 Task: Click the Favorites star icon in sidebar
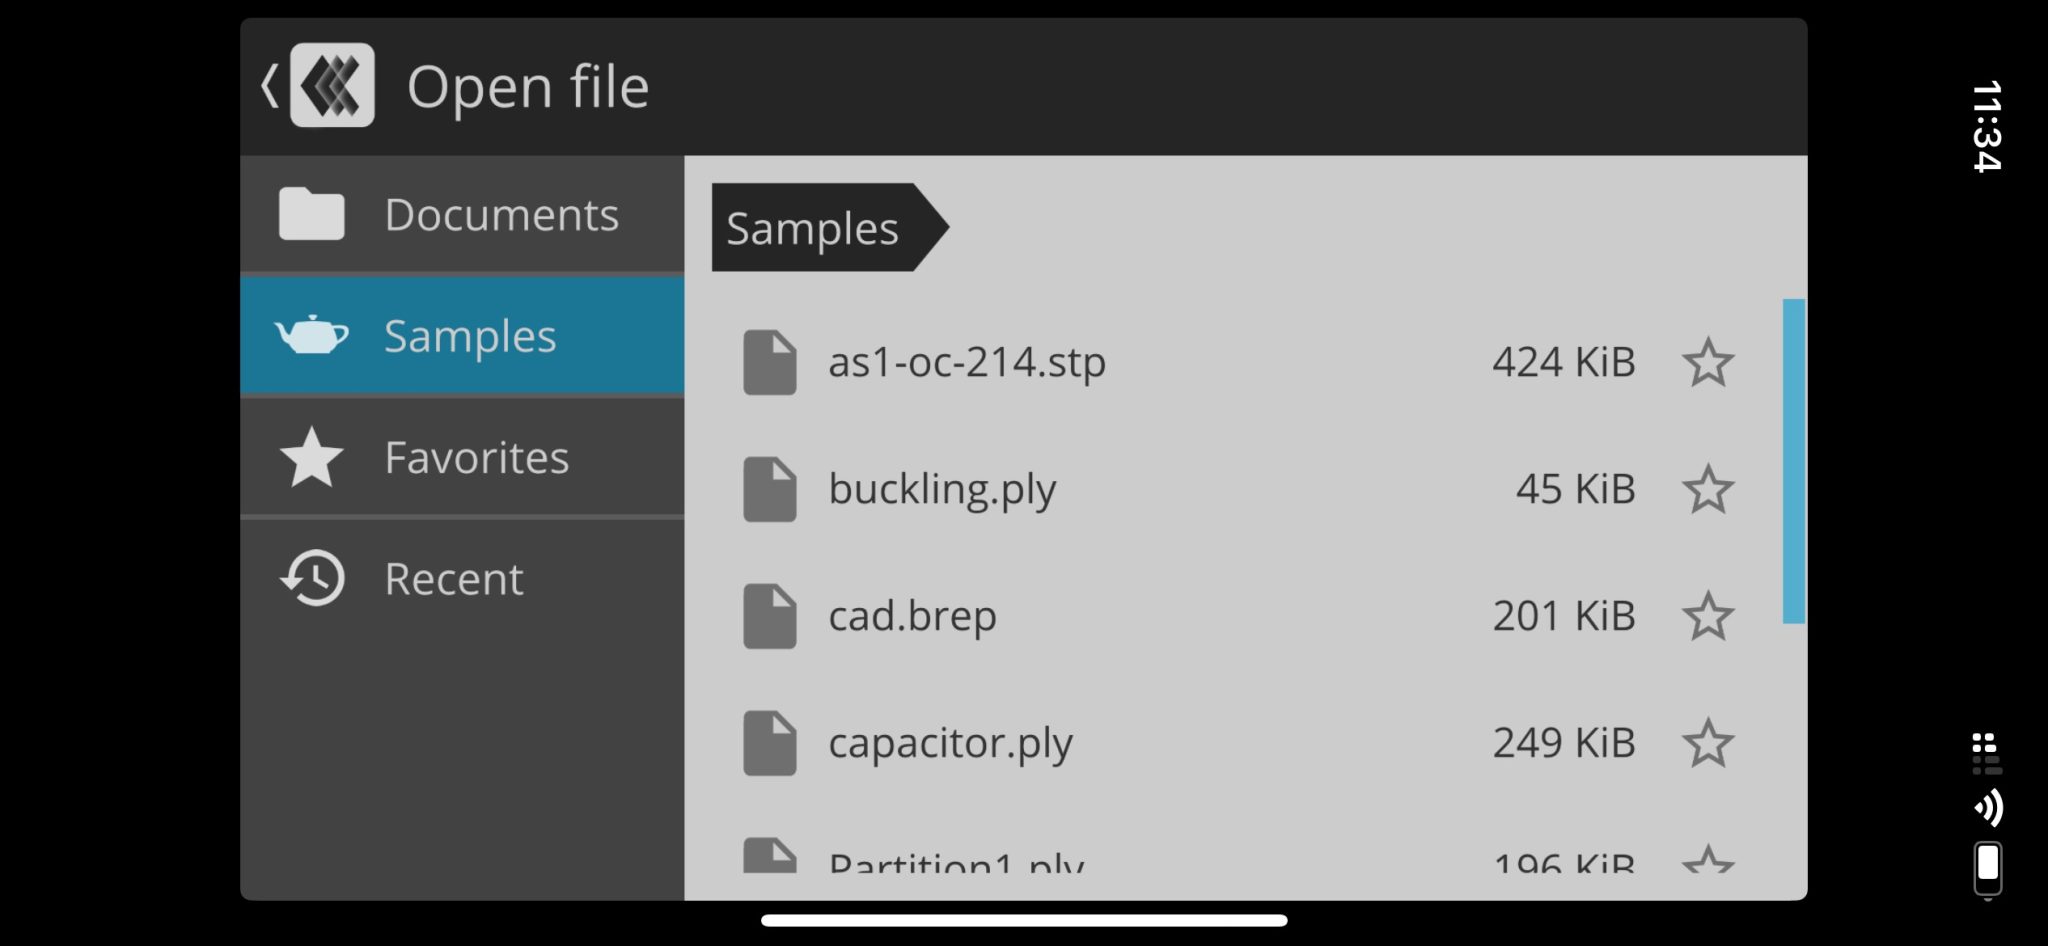311,457
